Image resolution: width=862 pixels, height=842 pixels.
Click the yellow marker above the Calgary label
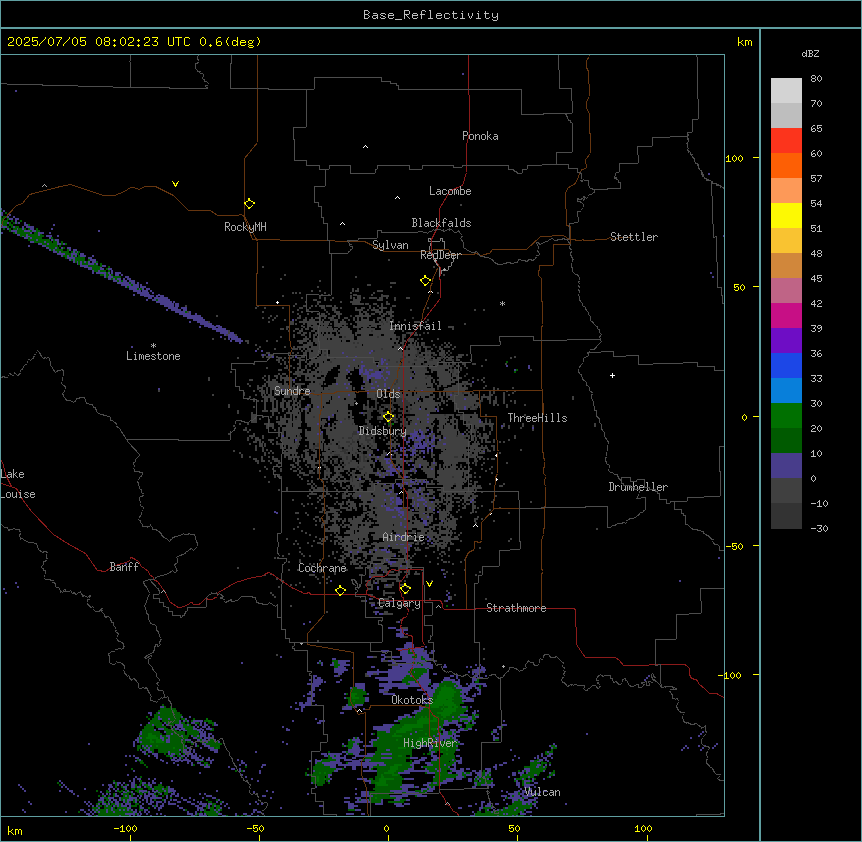[406, 589]
